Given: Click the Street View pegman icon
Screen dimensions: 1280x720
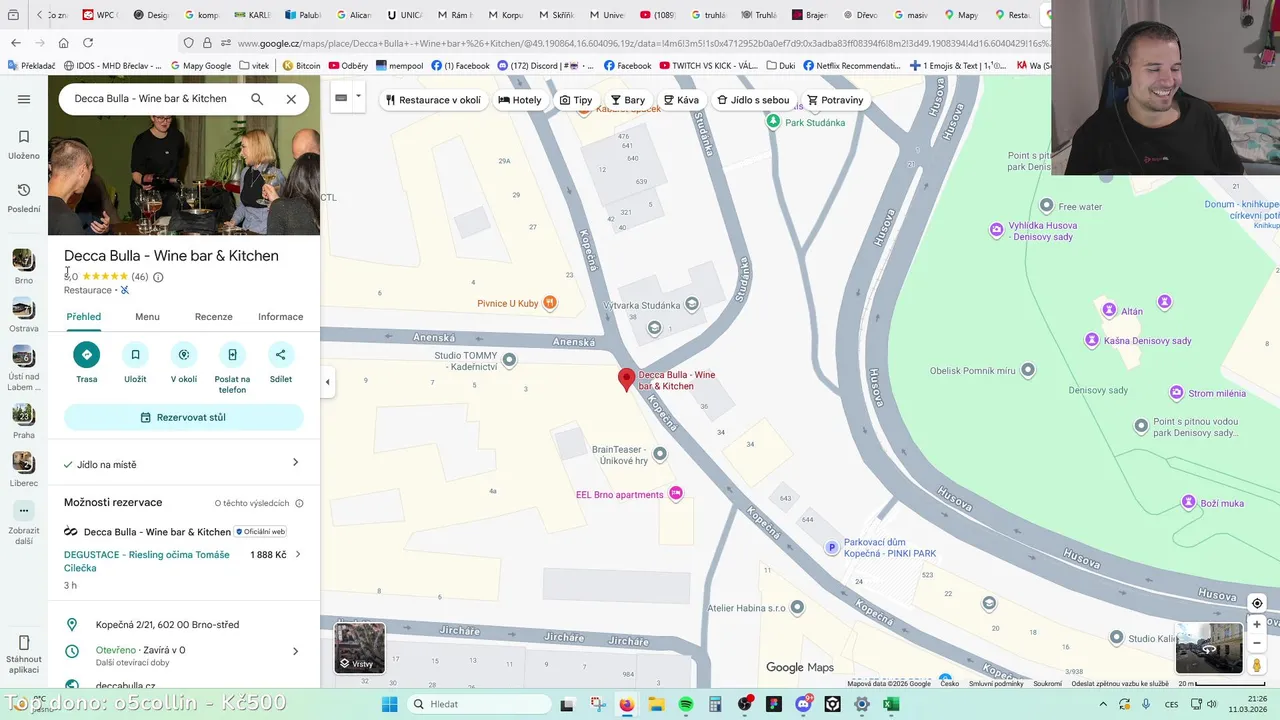Looking at the screenshot, I should 1257,665.
